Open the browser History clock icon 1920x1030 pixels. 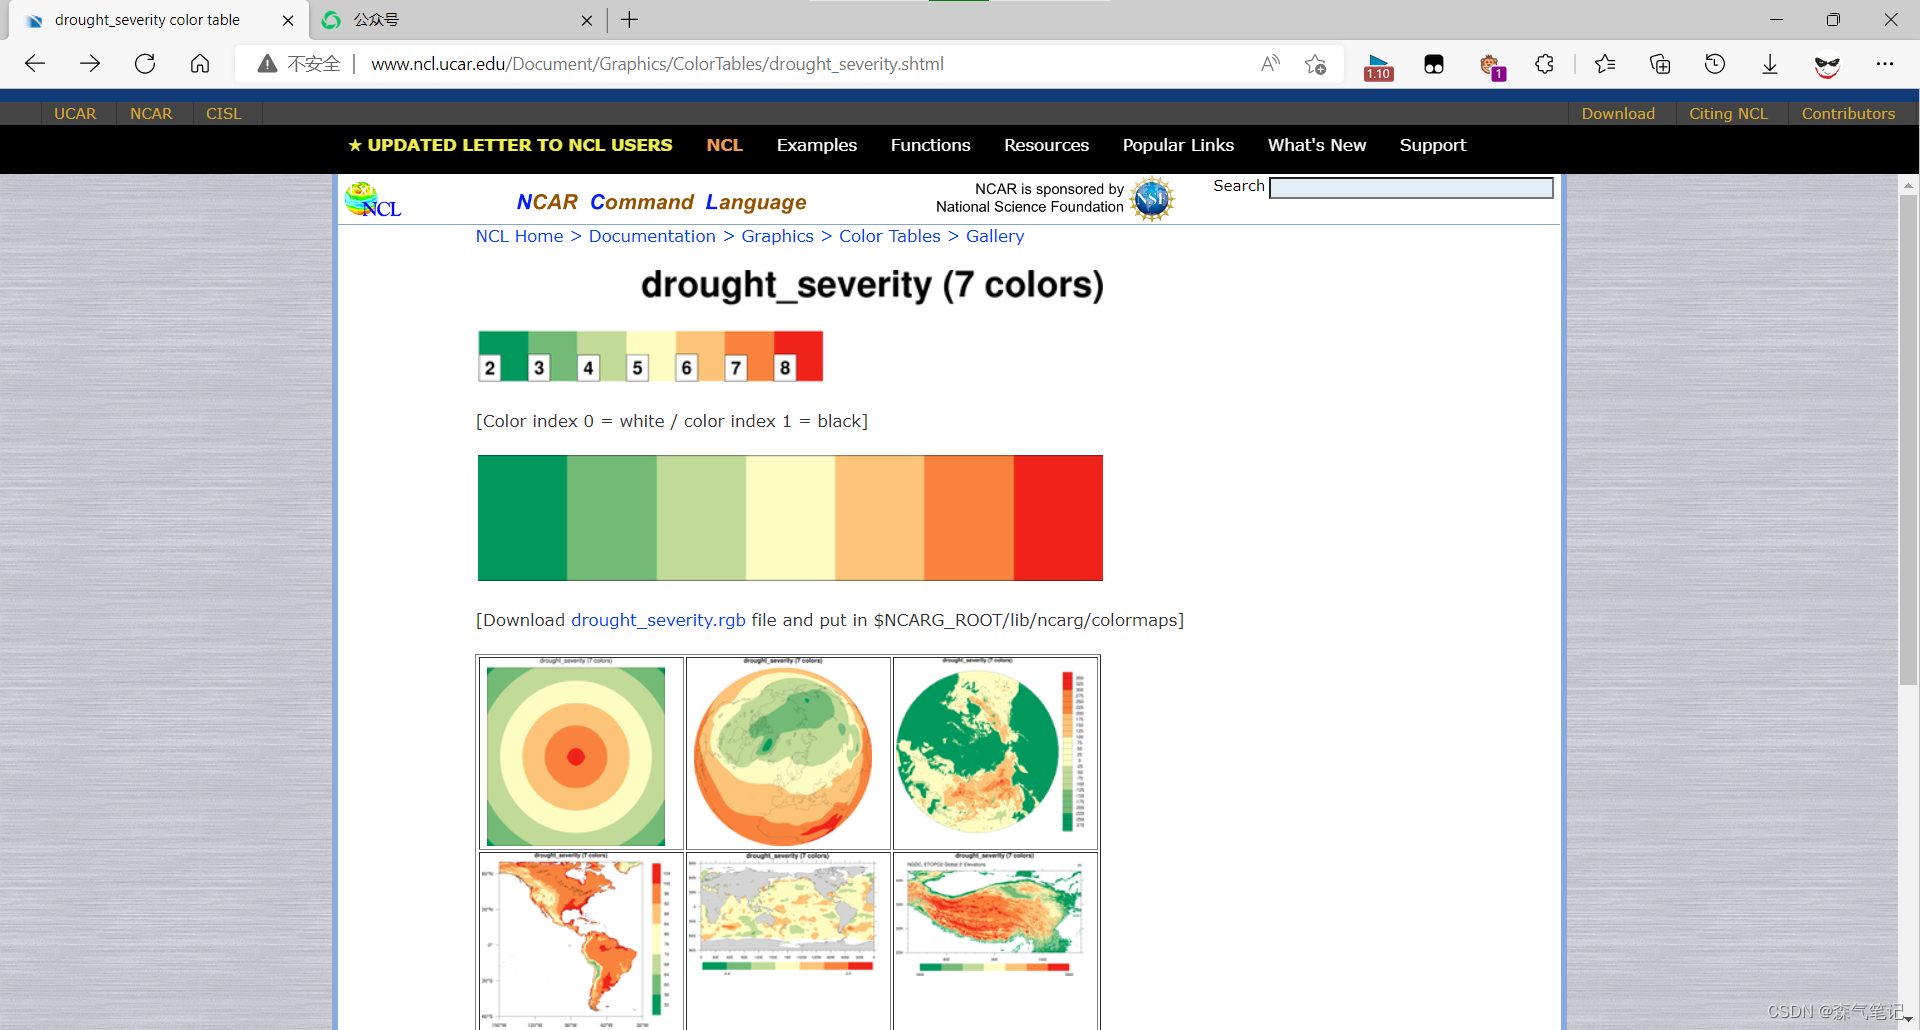coord(1715,64)
